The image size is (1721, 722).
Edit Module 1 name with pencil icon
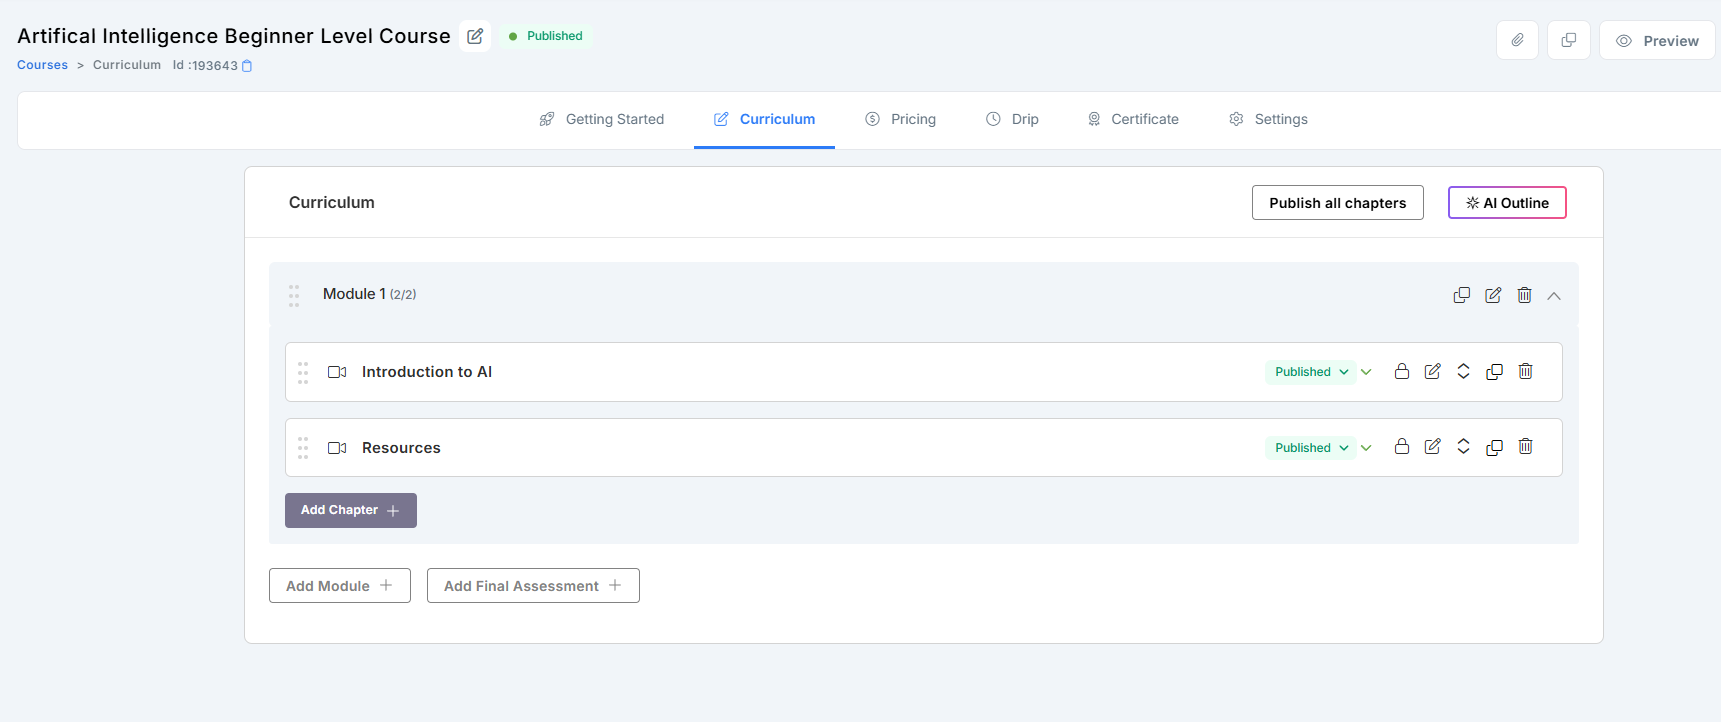point(1493,295)
